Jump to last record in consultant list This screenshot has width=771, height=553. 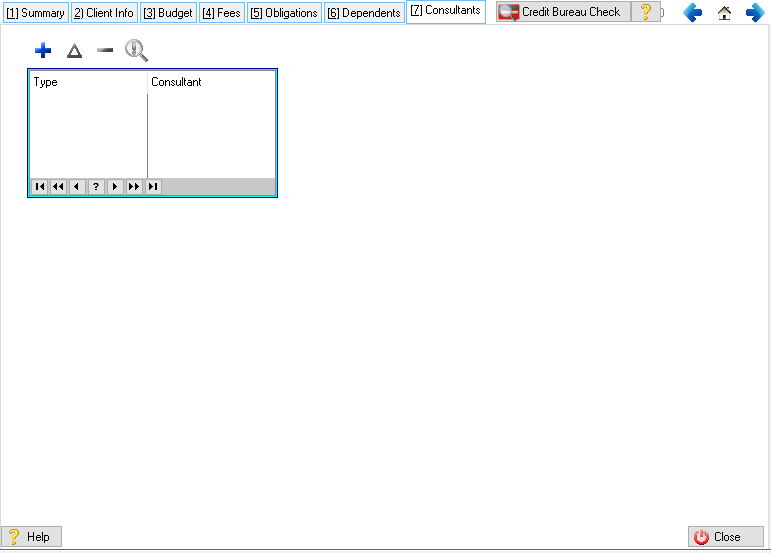tap(153, 187)
